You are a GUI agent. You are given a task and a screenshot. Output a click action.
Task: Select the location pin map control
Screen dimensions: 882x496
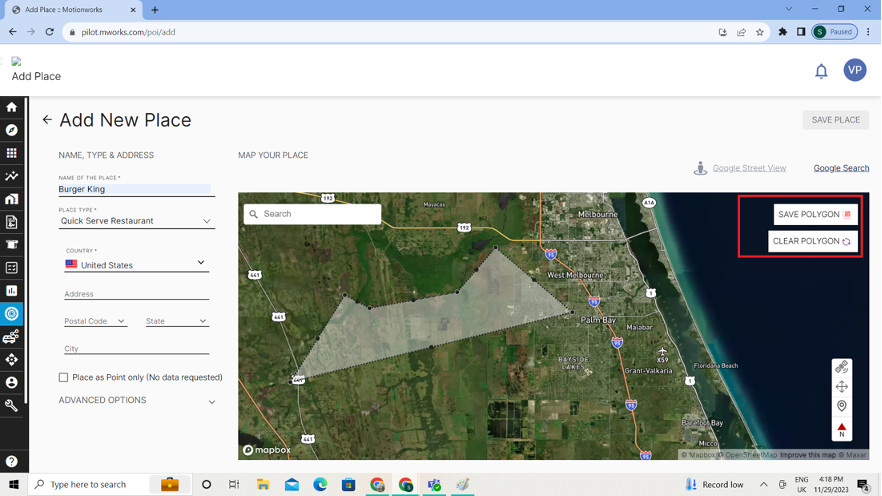842,406
